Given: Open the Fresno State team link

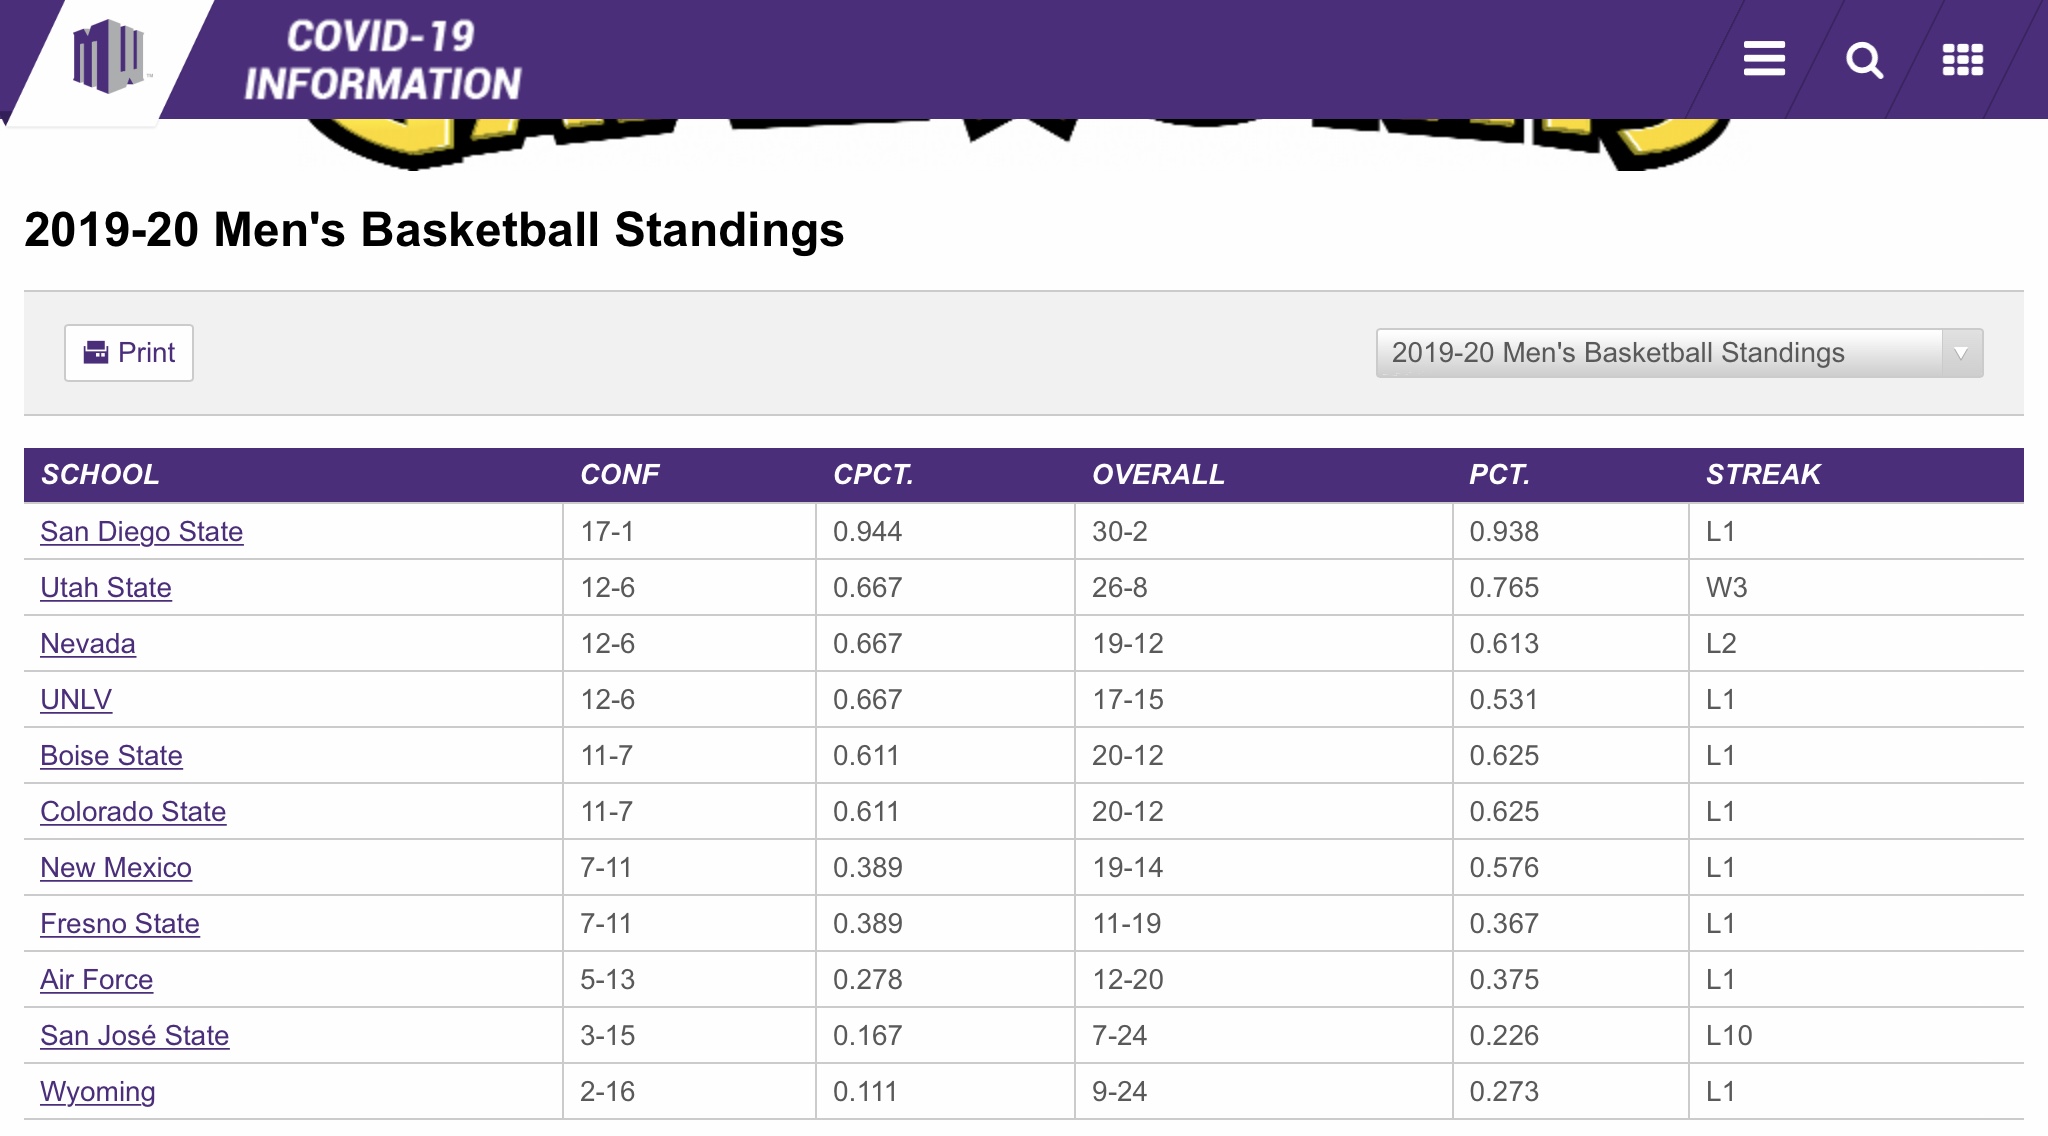Looking at the screenshot, I should [120, 924].
